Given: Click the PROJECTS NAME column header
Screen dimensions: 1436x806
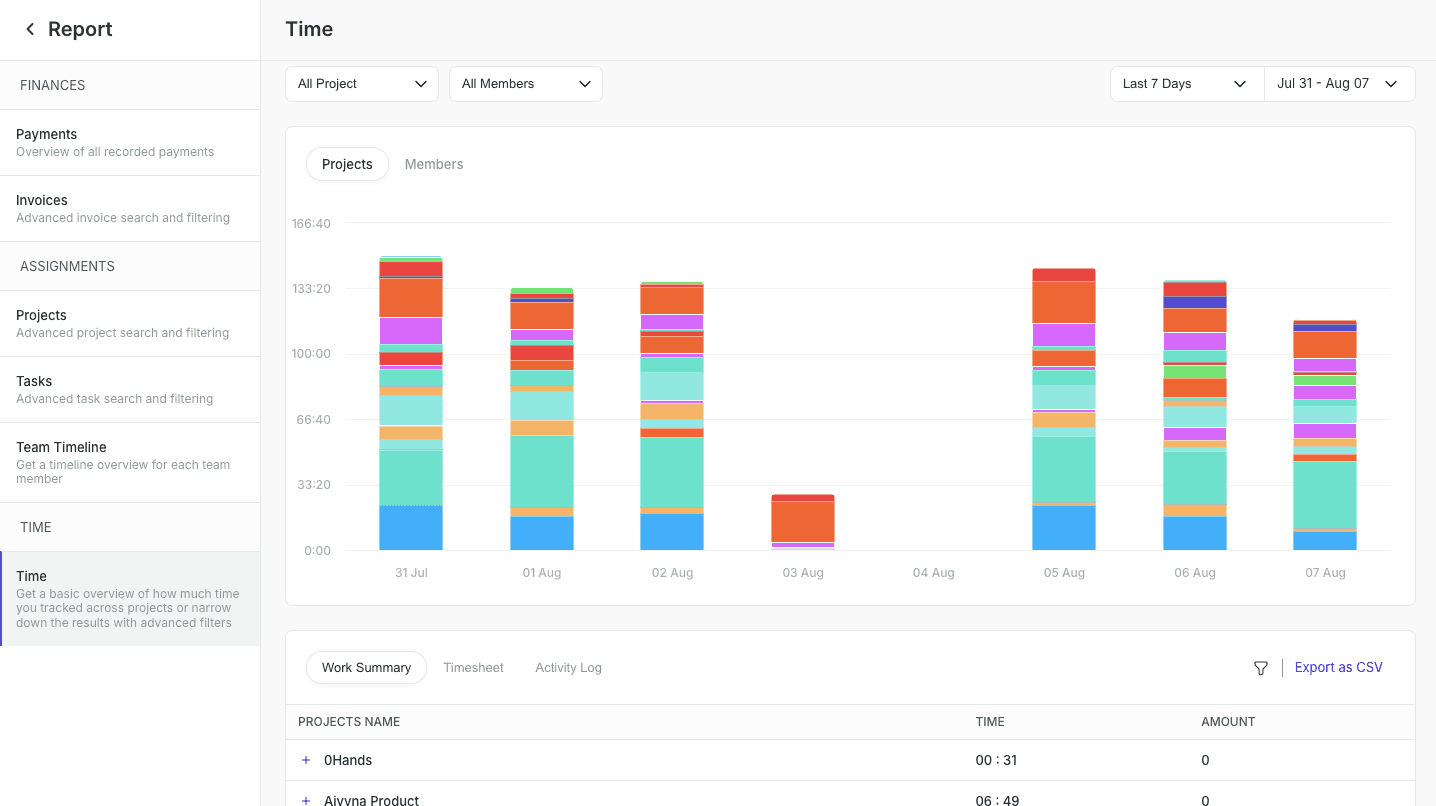Looking at the screenshot, I should (349, 721).
